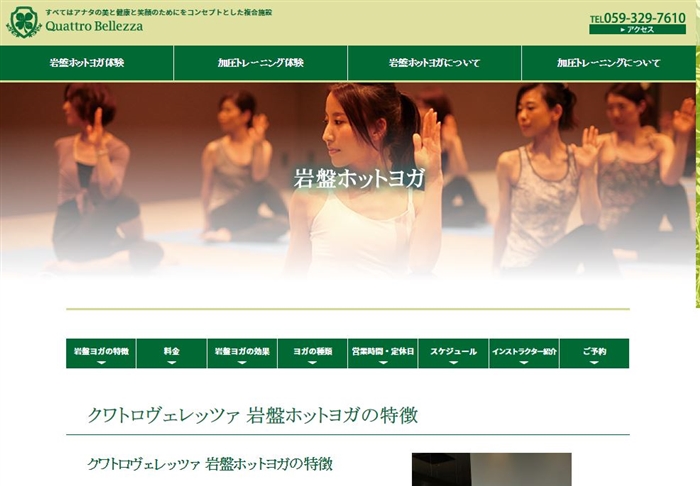Click the Quattro Bellezza clover logo

tap(22, 22)
